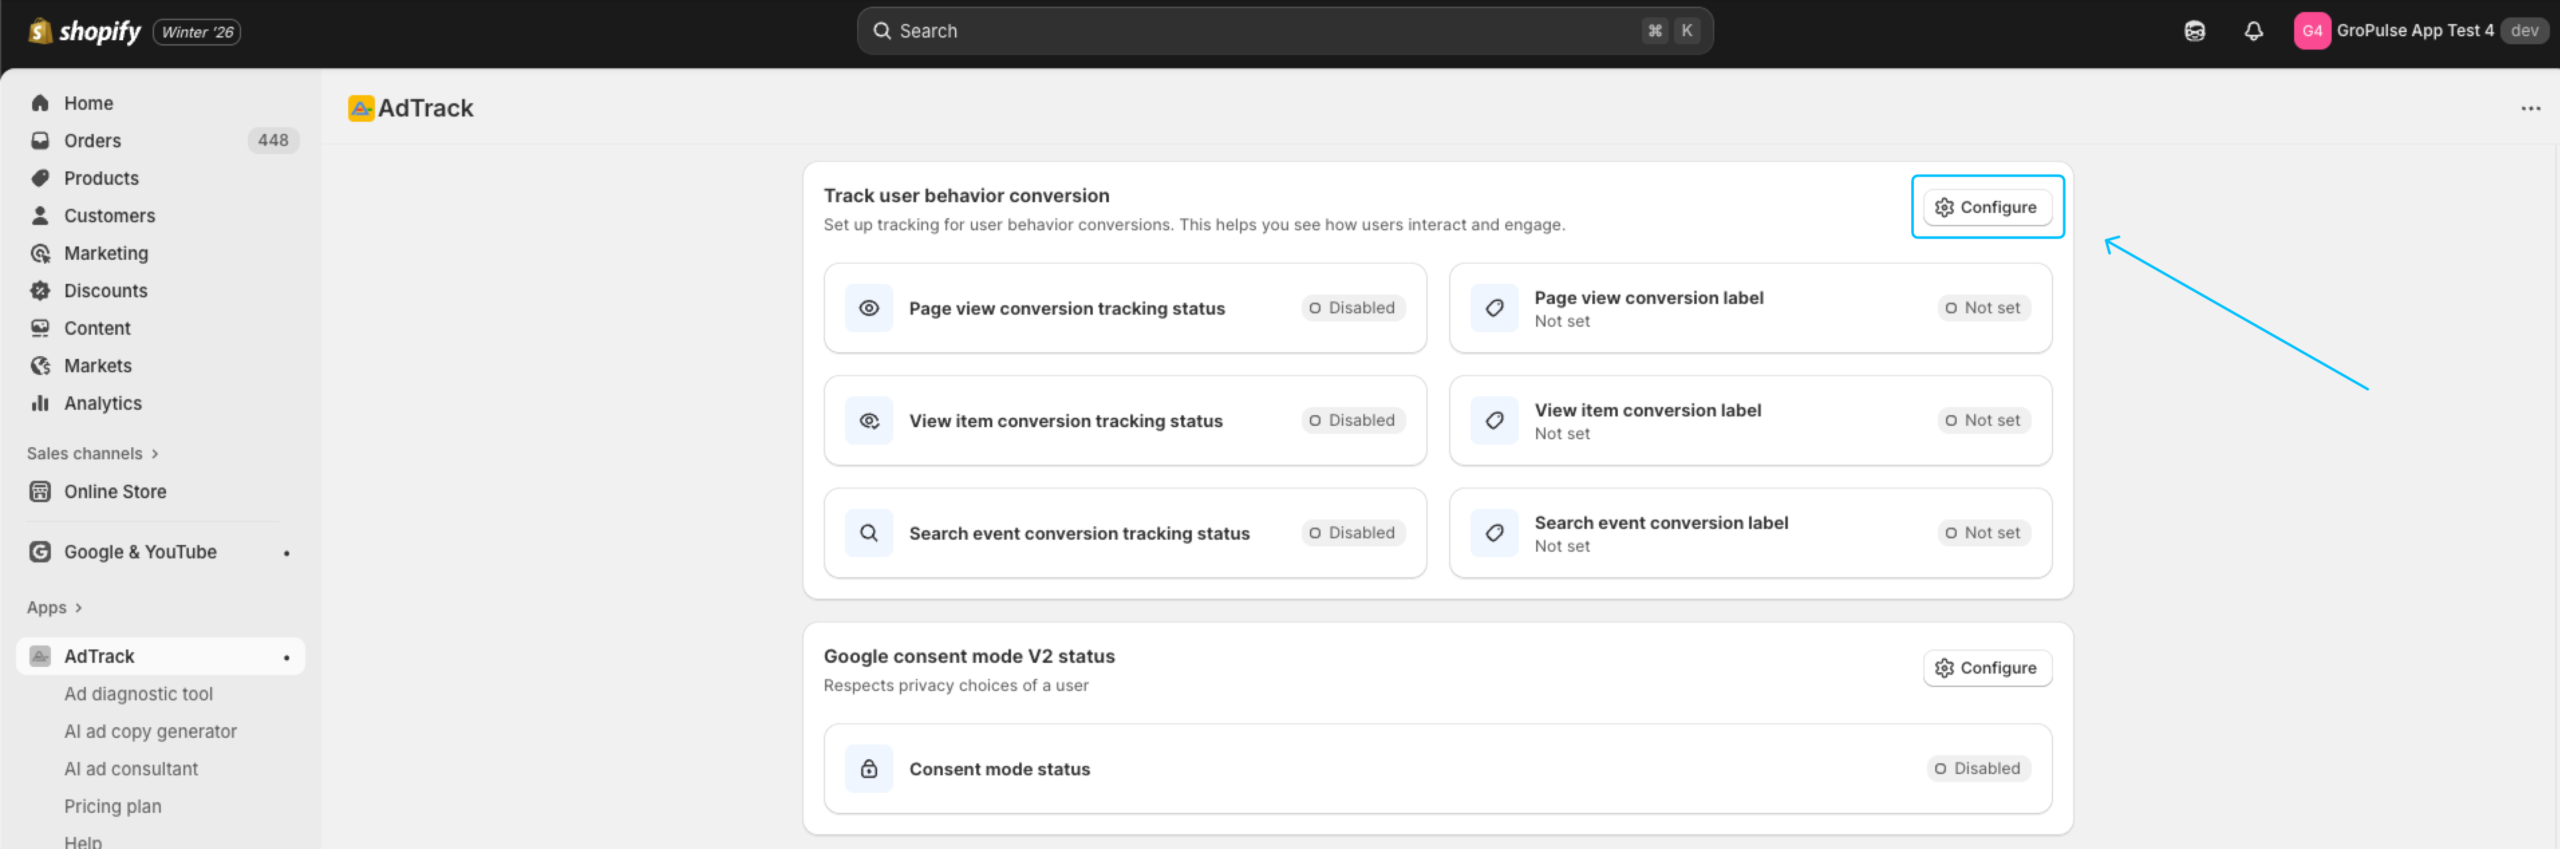Click Disabled badge on Consent mode status
The width and height of the screenshot is (2560, 849).
(1978, 769)
